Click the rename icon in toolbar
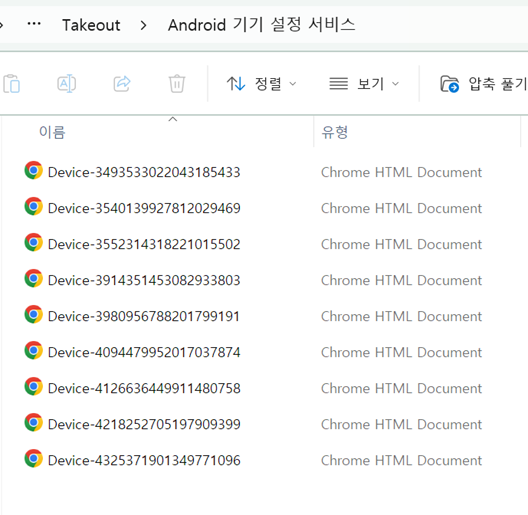Viewport: 528px width, 515px height. click(x=67, y=84)
